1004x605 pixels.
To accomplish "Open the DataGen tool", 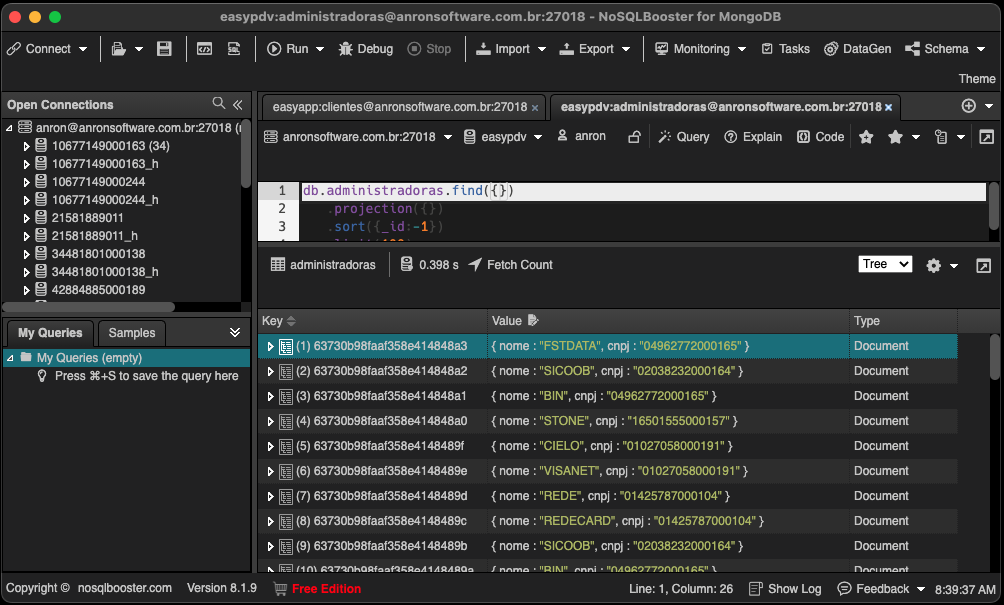I will click(x=858, y=49).
